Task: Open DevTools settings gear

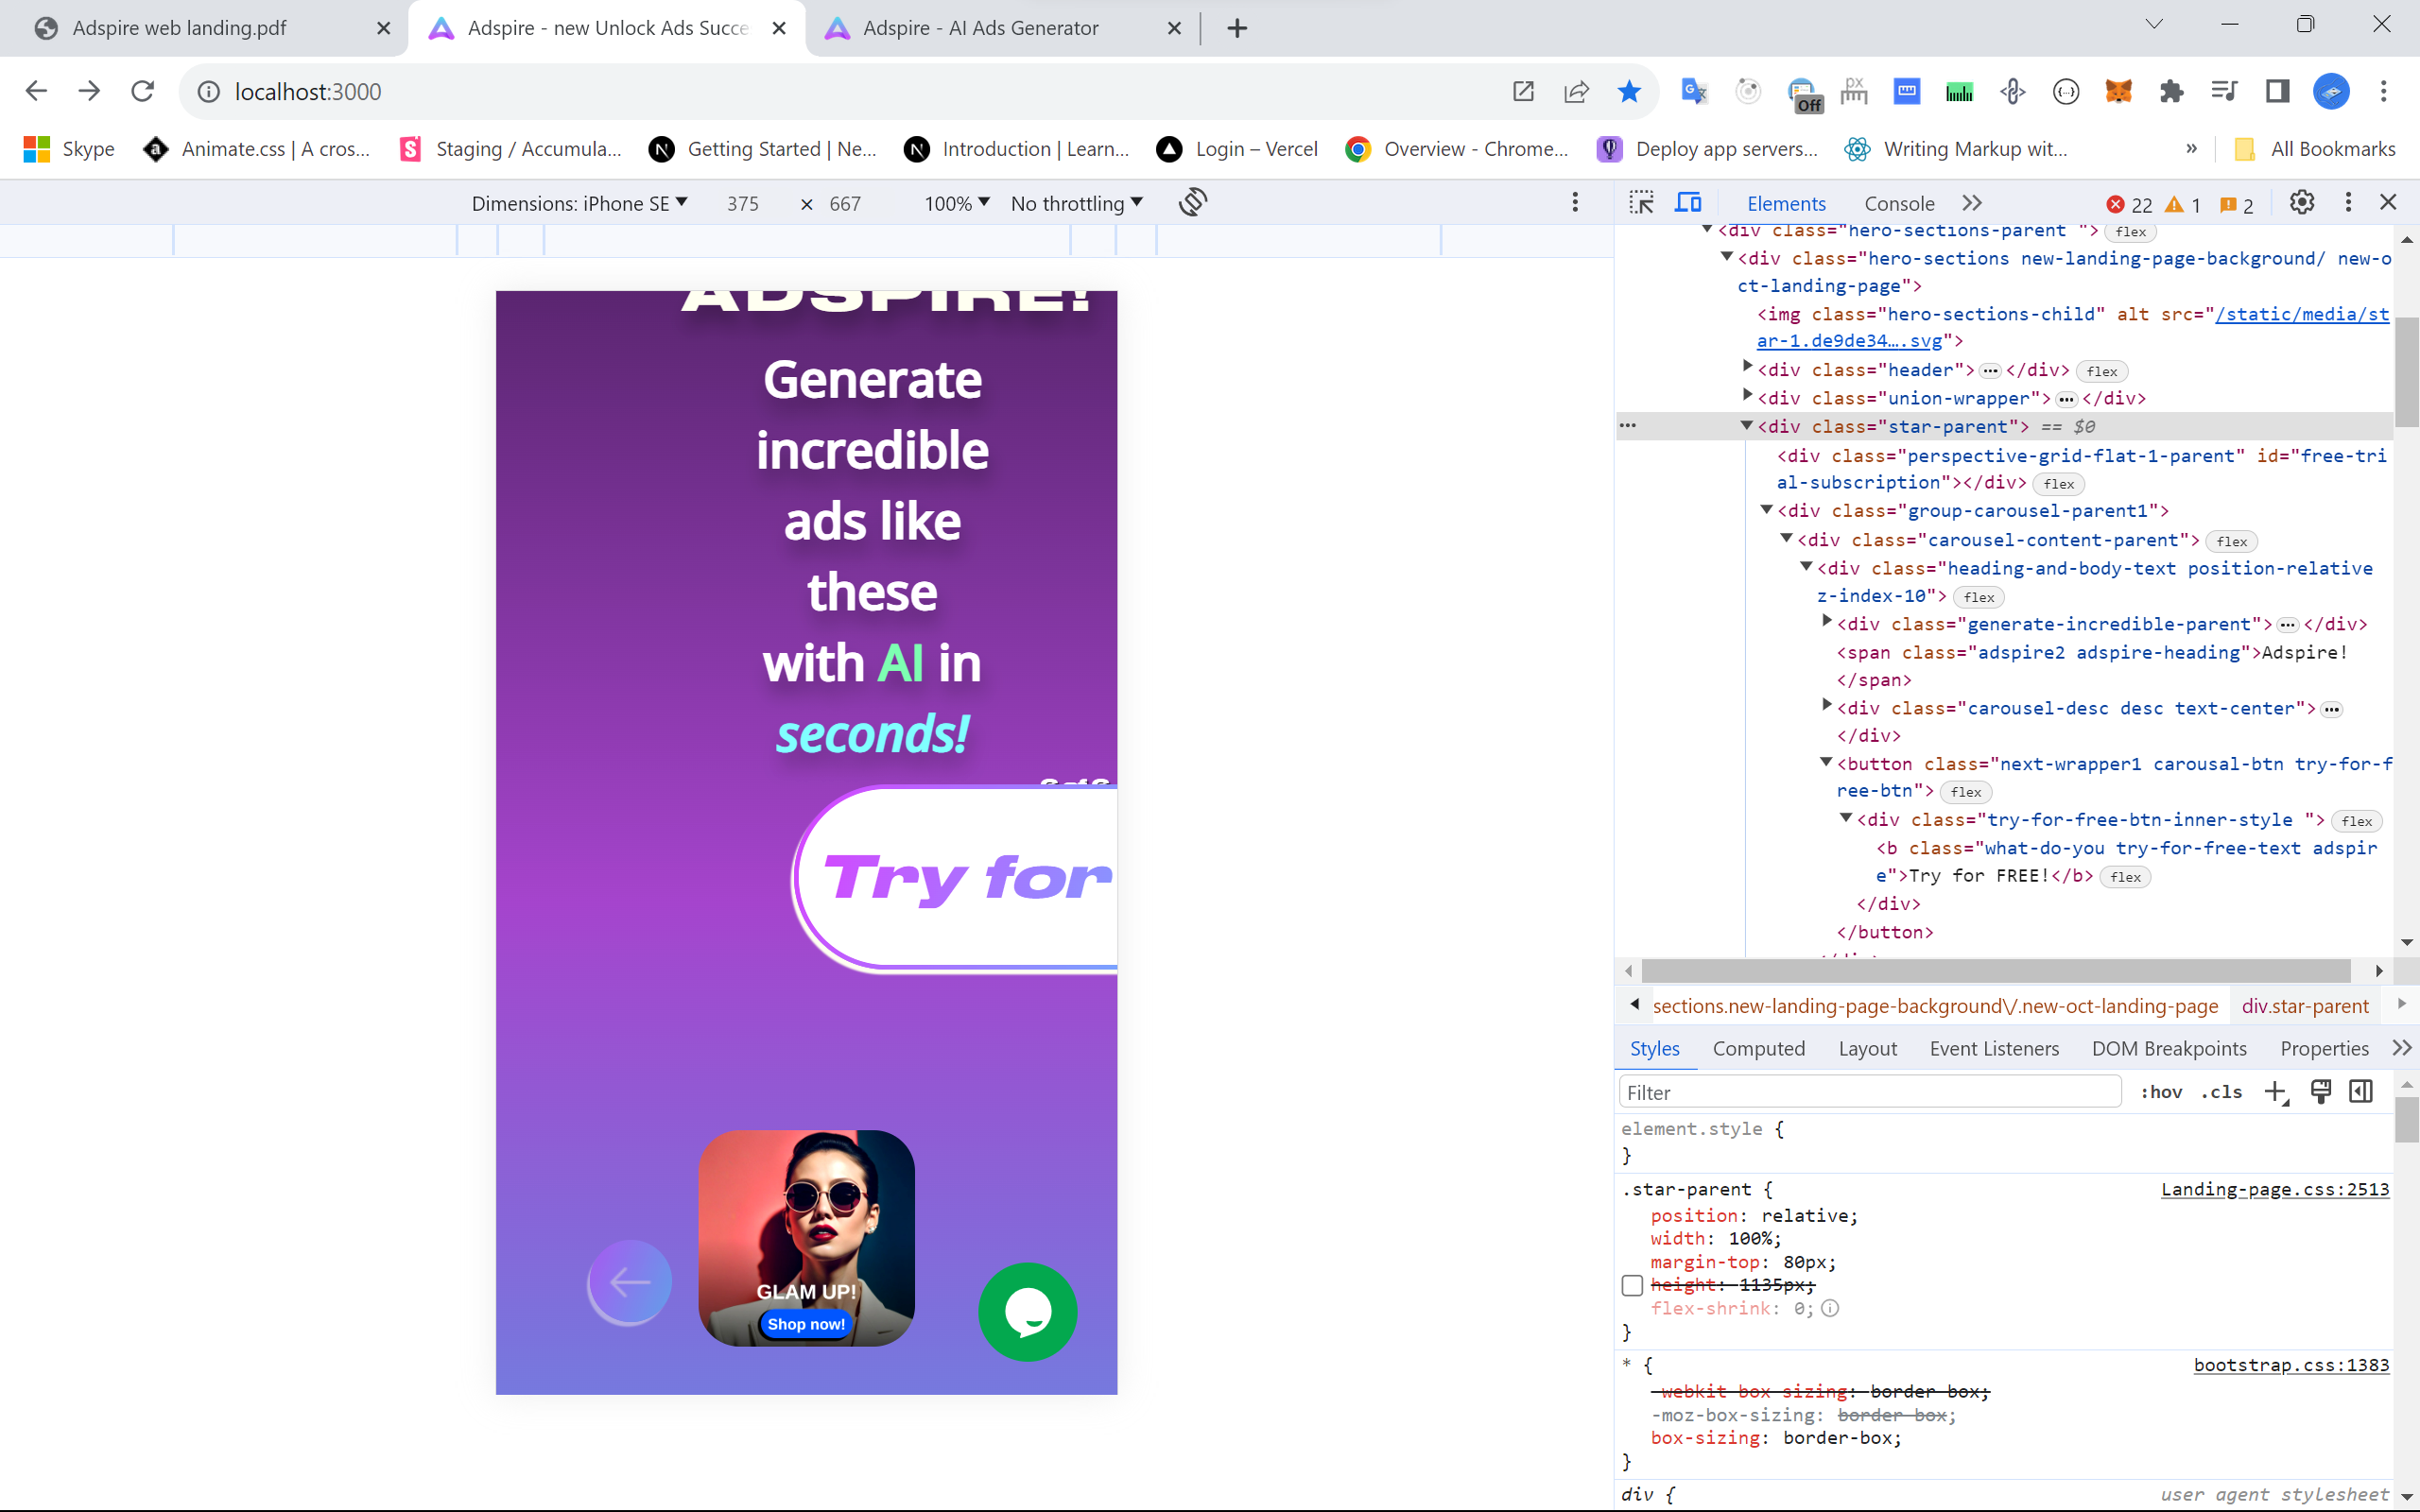Action: 2301,203
